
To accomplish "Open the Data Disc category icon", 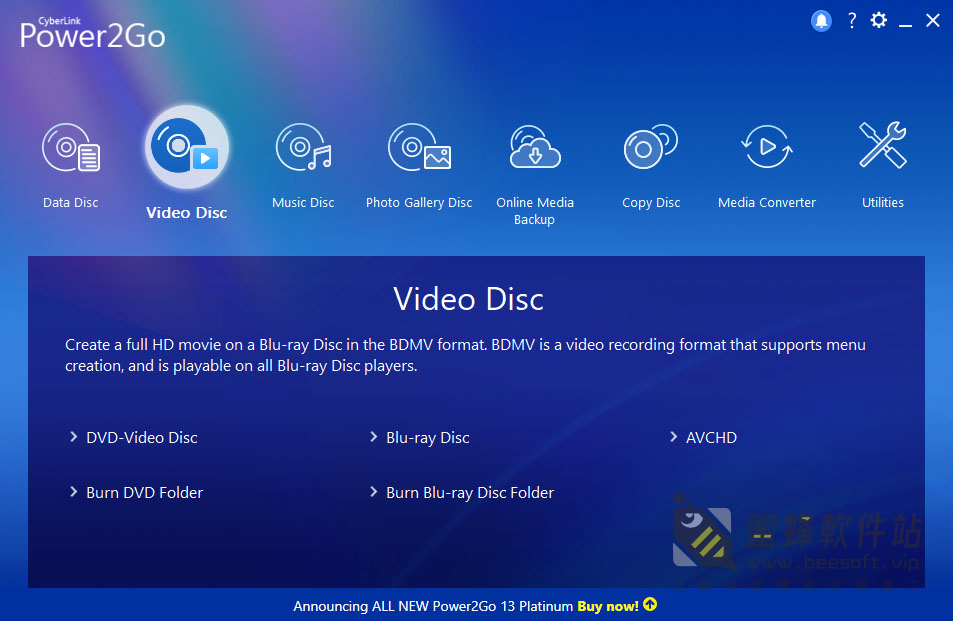I will (x=71, y=148).
